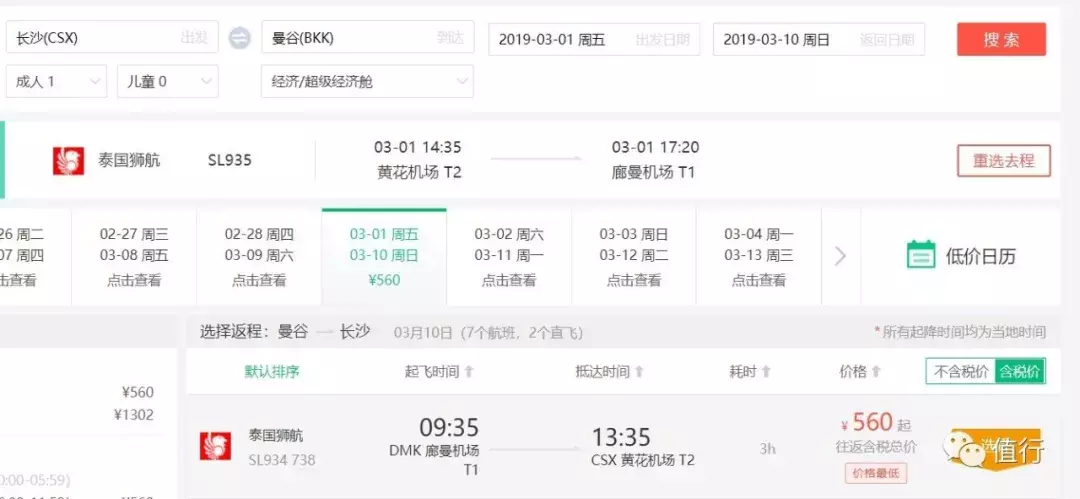Click the 09:35 departure time
This screenshot has height=499, width=1080.
pyautogui.click(x=449, y=427)
